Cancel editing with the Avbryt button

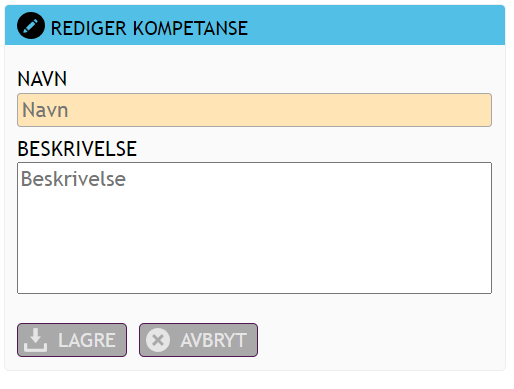(x=198, y=340)
